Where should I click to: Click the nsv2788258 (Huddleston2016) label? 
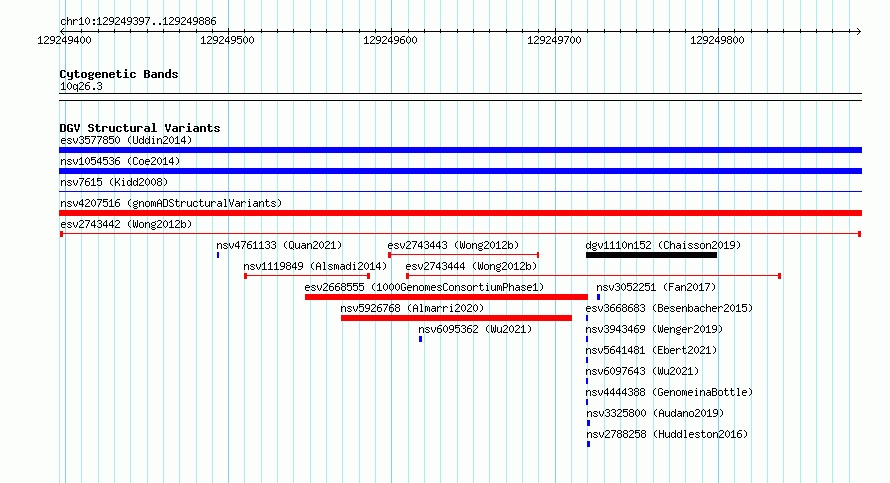[x=667, y=434]
